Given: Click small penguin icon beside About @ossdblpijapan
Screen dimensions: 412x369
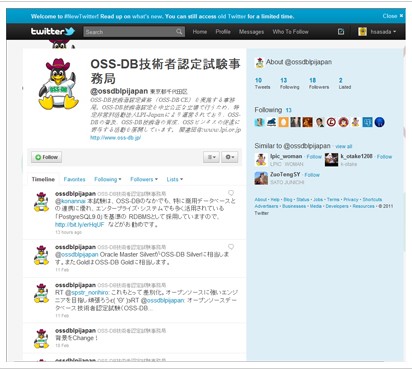Looking at the screenshot, I should pos(259,63).
